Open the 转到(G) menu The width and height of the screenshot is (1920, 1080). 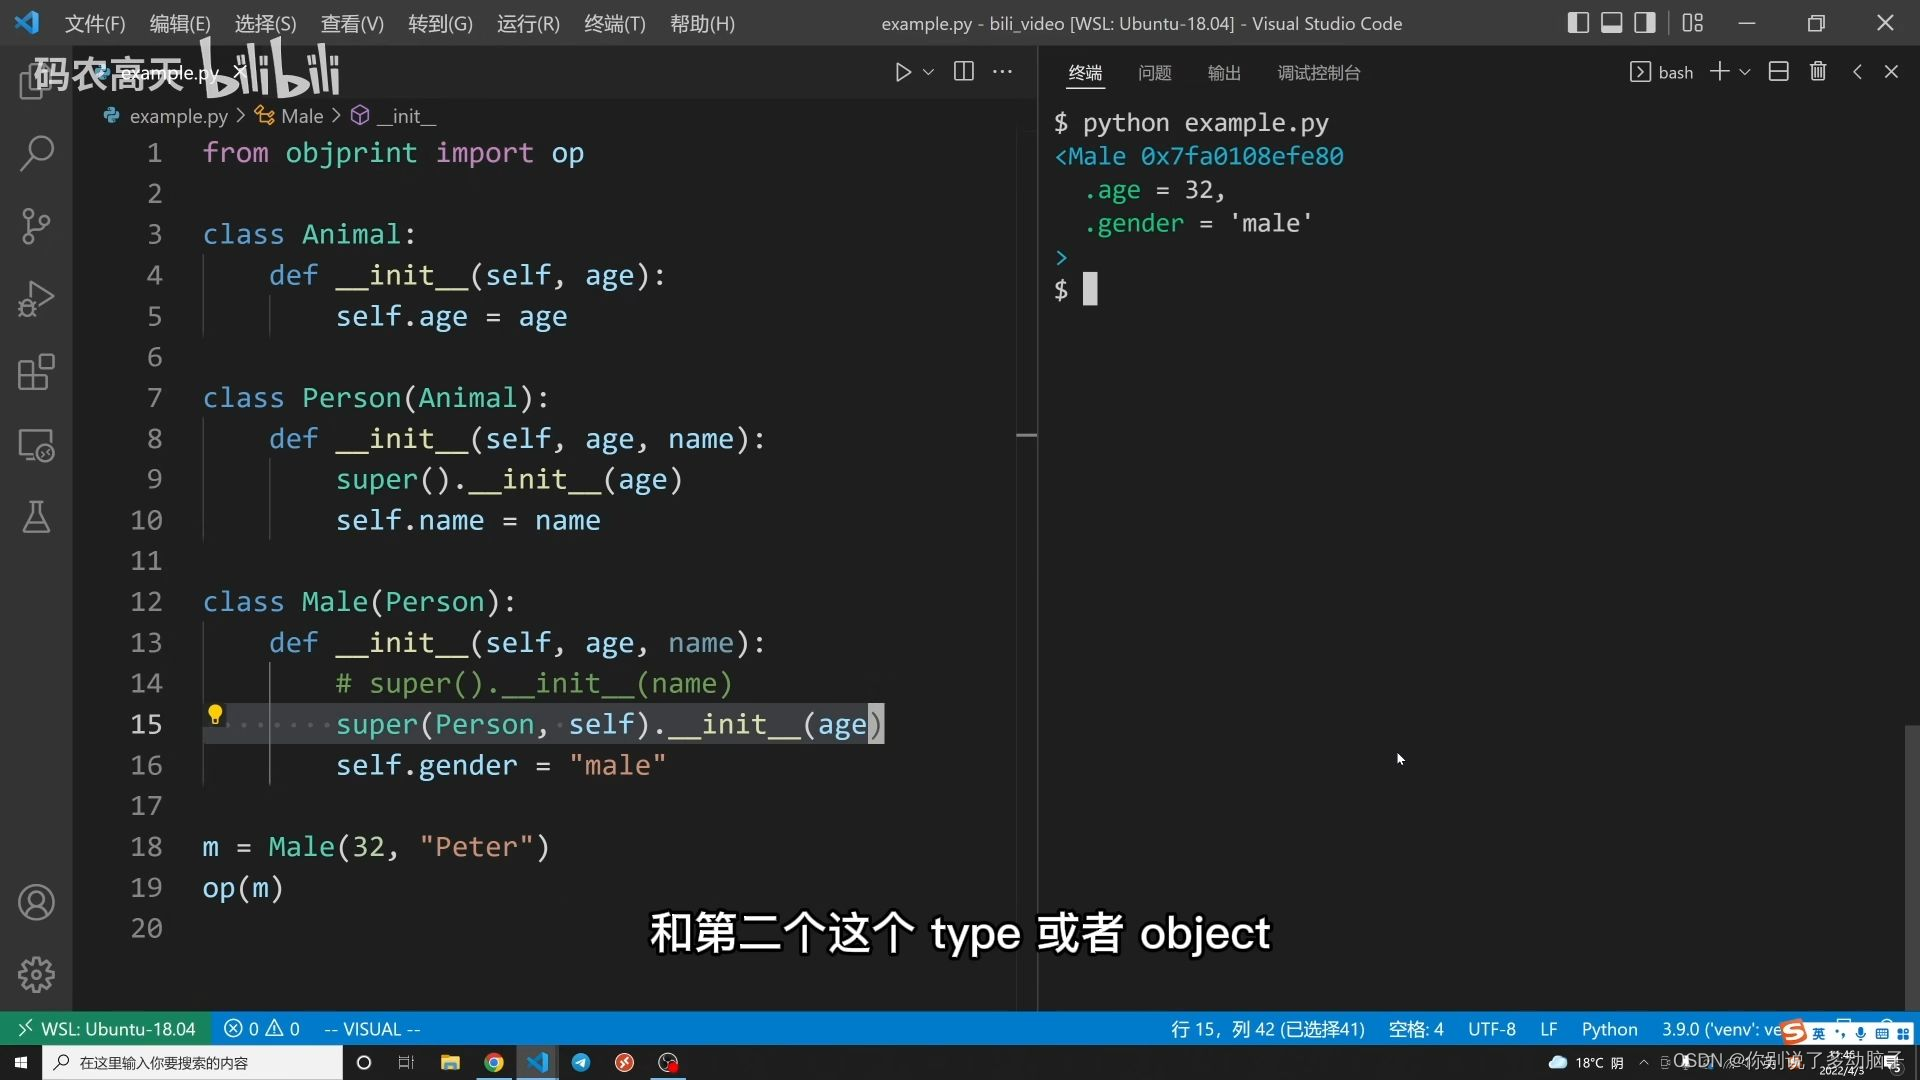coord(440,23)
